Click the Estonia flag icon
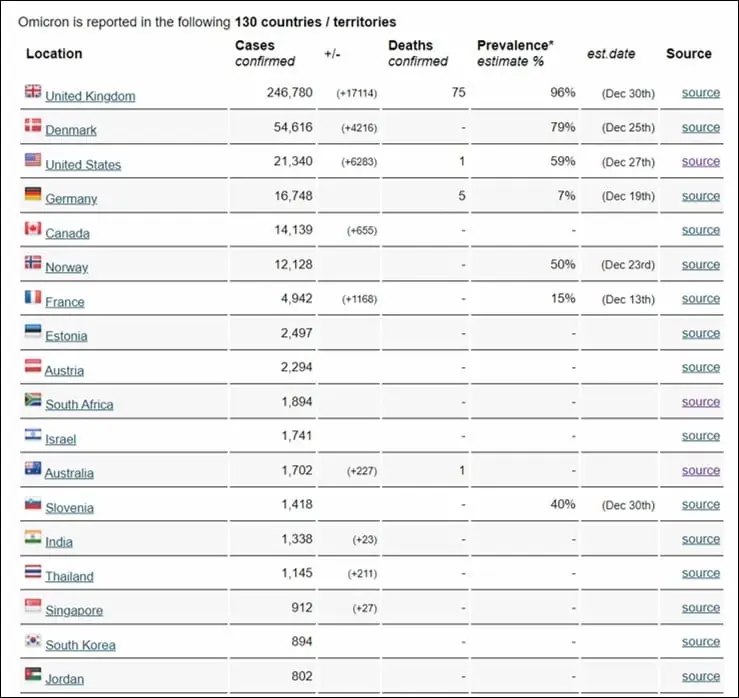 [33, 331]
